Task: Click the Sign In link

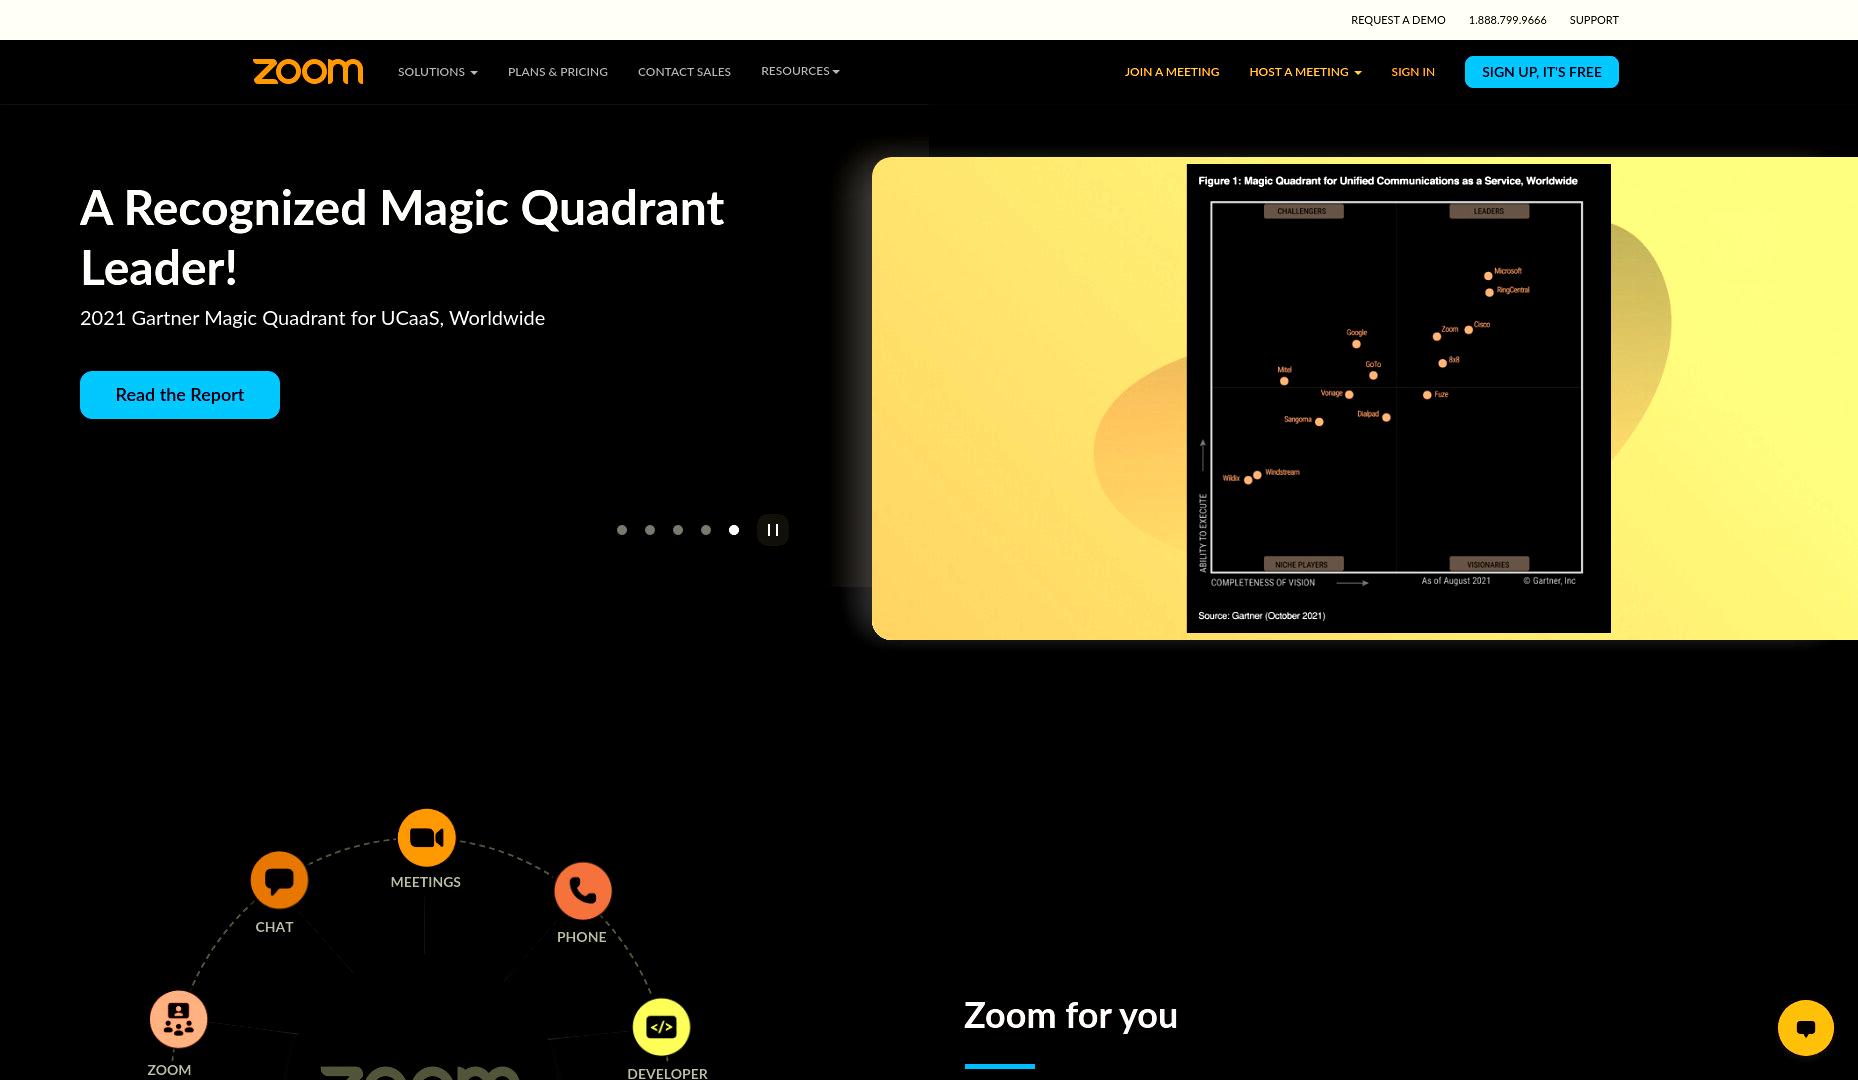Action: click(1413, 72)
